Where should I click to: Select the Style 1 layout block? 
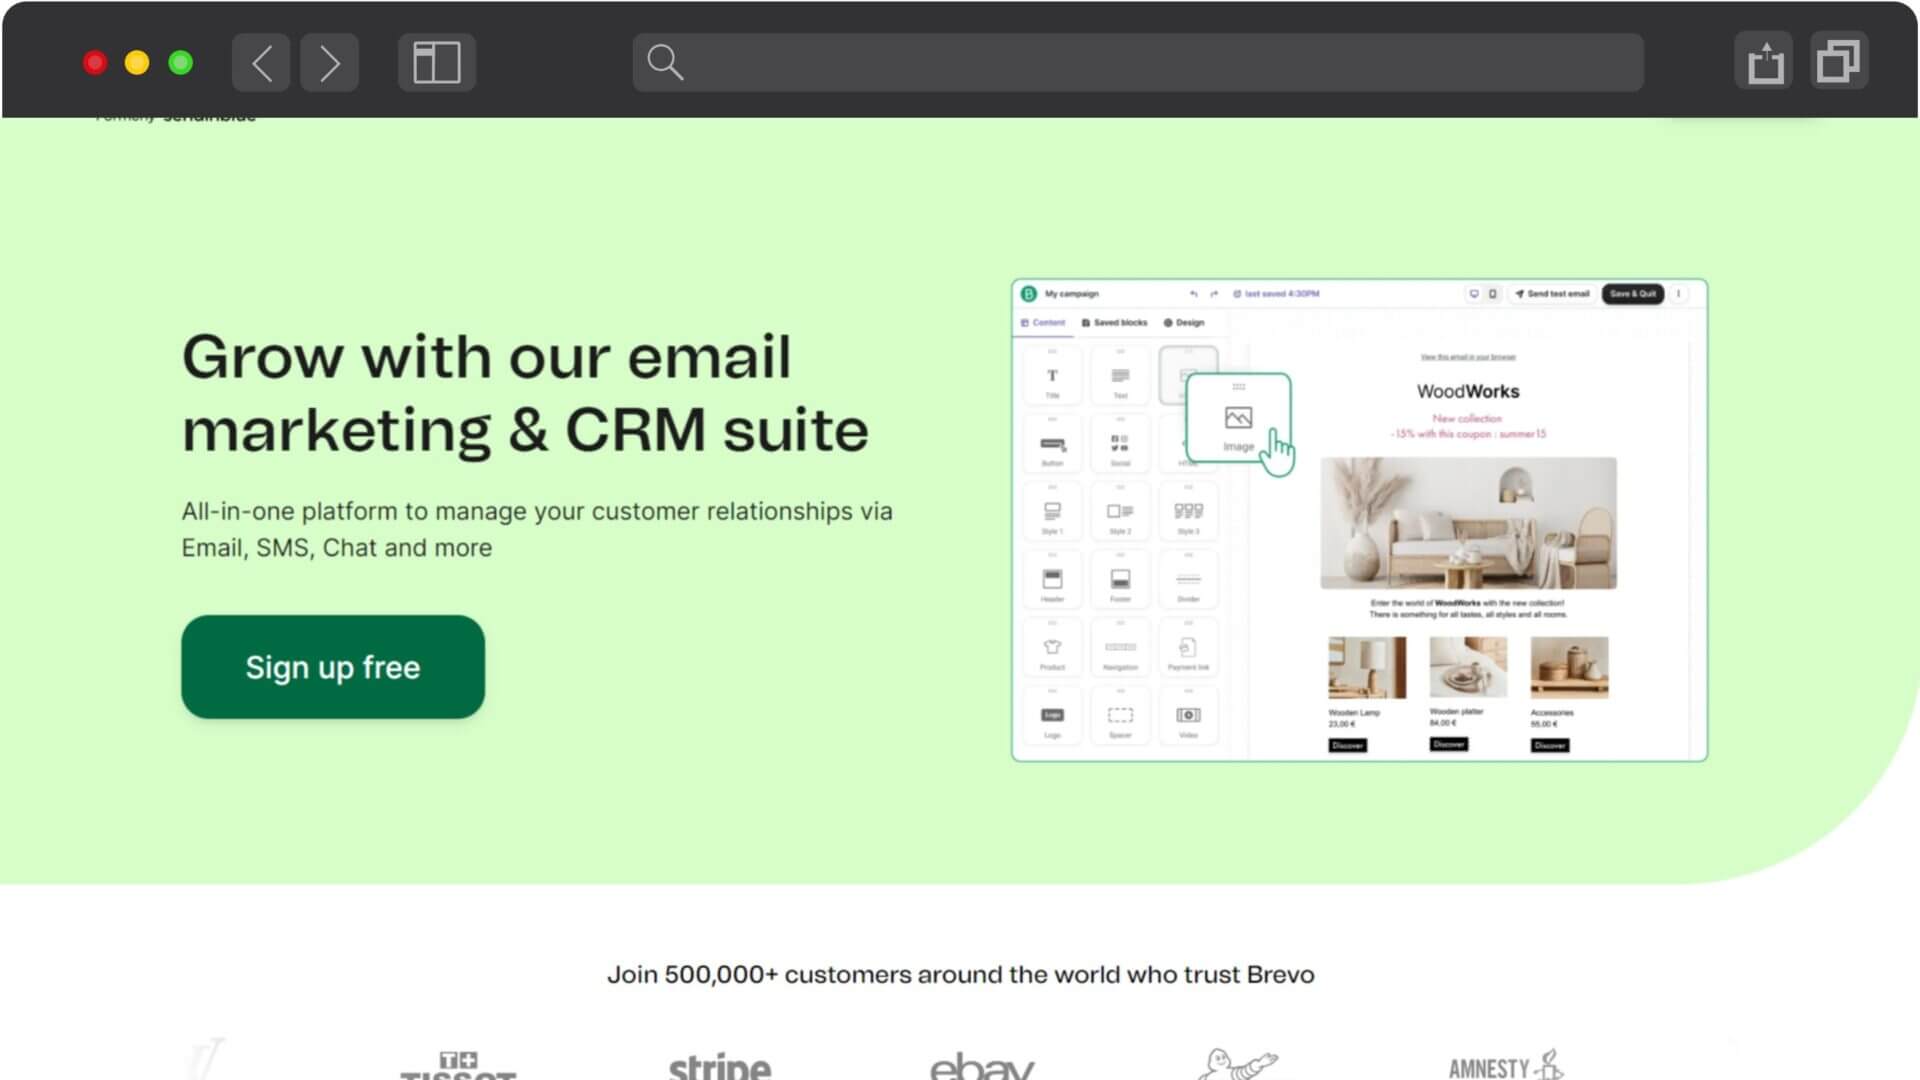(x=1052, y=513)
